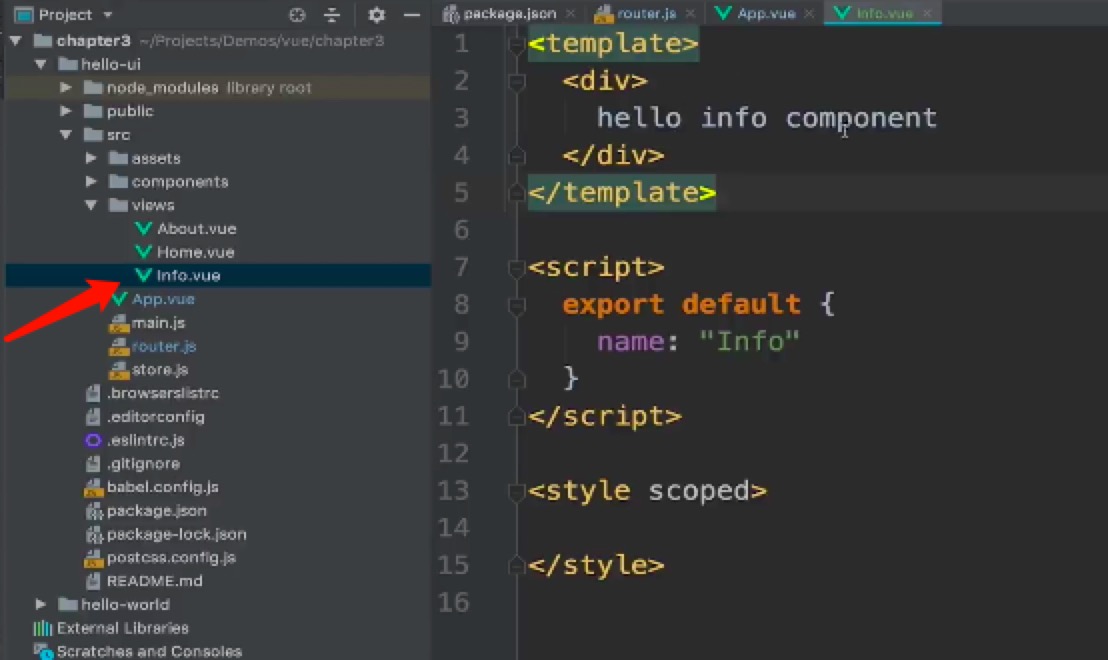Click the ESLint icon beside .eslintrc.js
The height and width of the screenshot is (660, 1108).
coord(93,440)
